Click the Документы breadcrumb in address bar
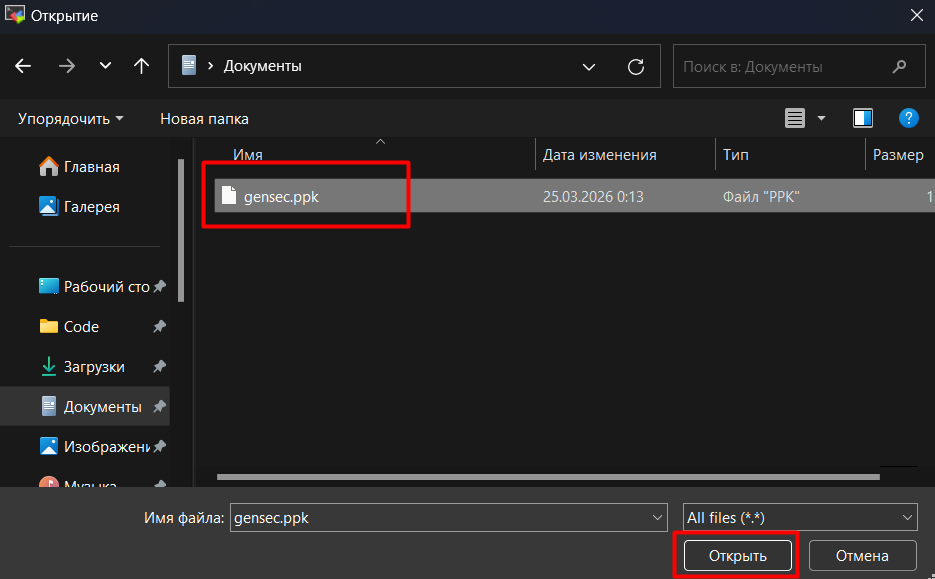 262,66
